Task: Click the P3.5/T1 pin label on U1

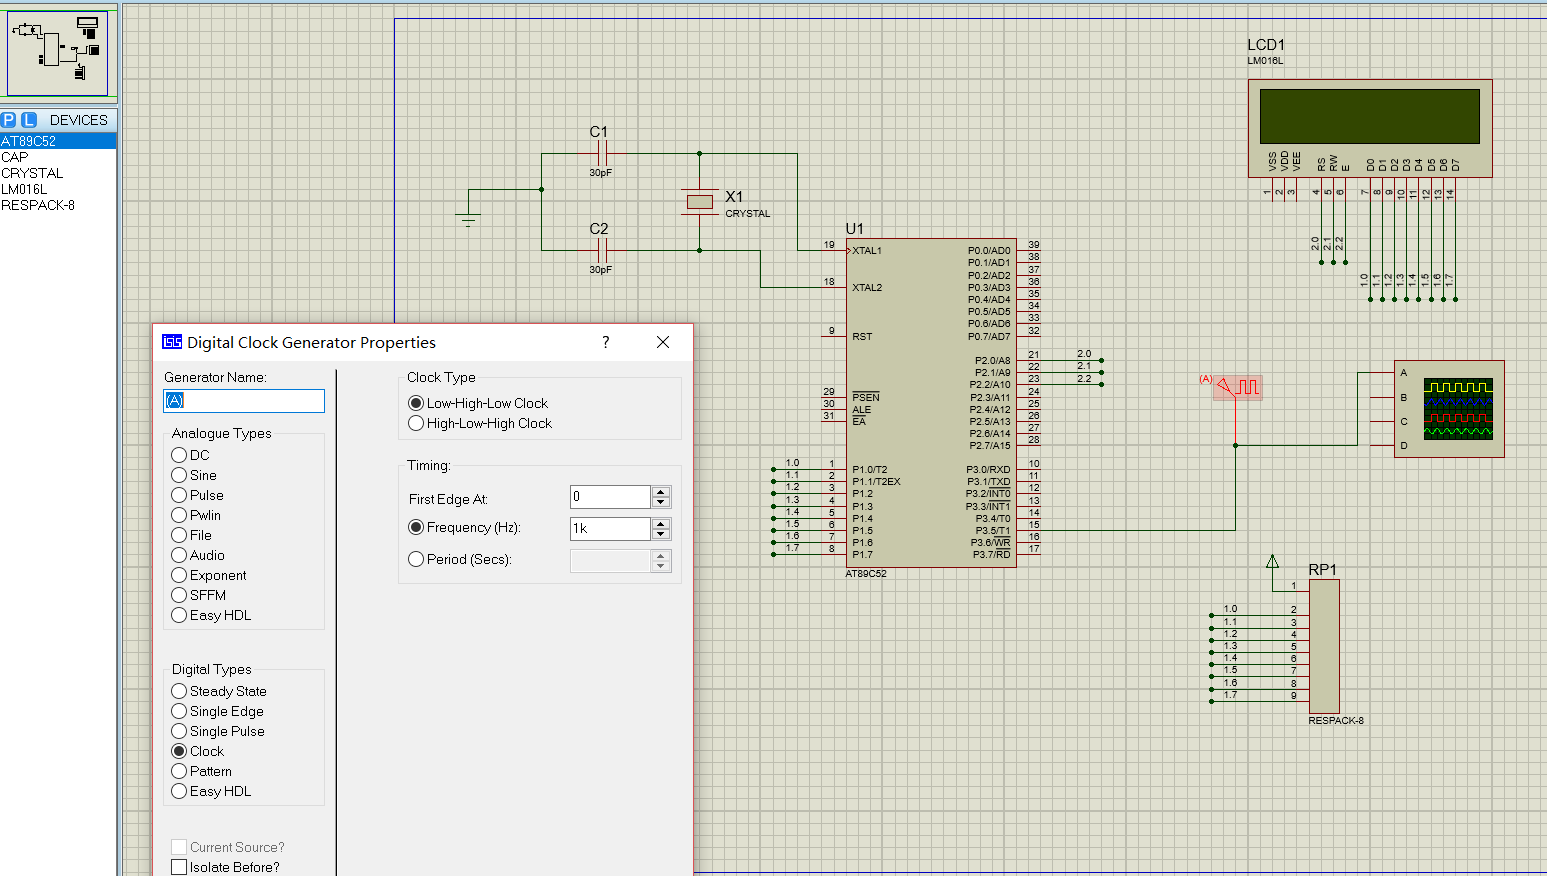Action: [x=993, y=530]
